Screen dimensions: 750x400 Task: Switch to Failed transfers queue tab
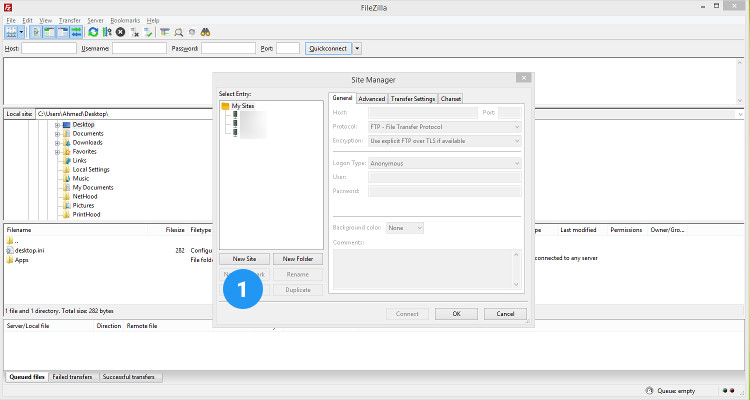tap(72, 377)
